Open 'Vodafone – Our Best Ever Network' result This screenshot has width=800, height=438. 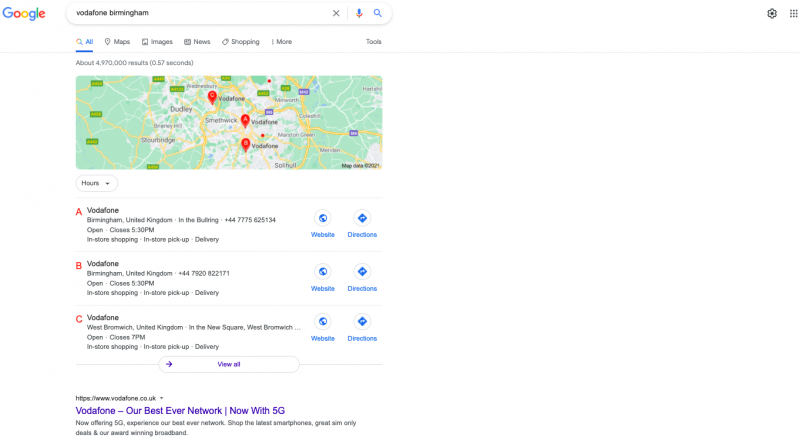point(180,411)
